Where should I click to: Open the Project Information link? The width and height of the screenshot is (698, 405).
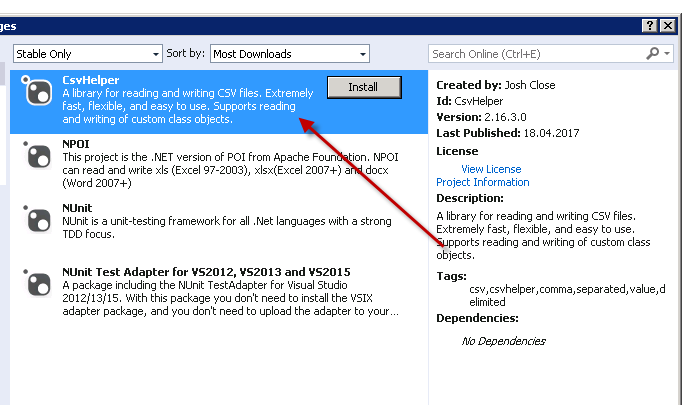tap(483, 182)
